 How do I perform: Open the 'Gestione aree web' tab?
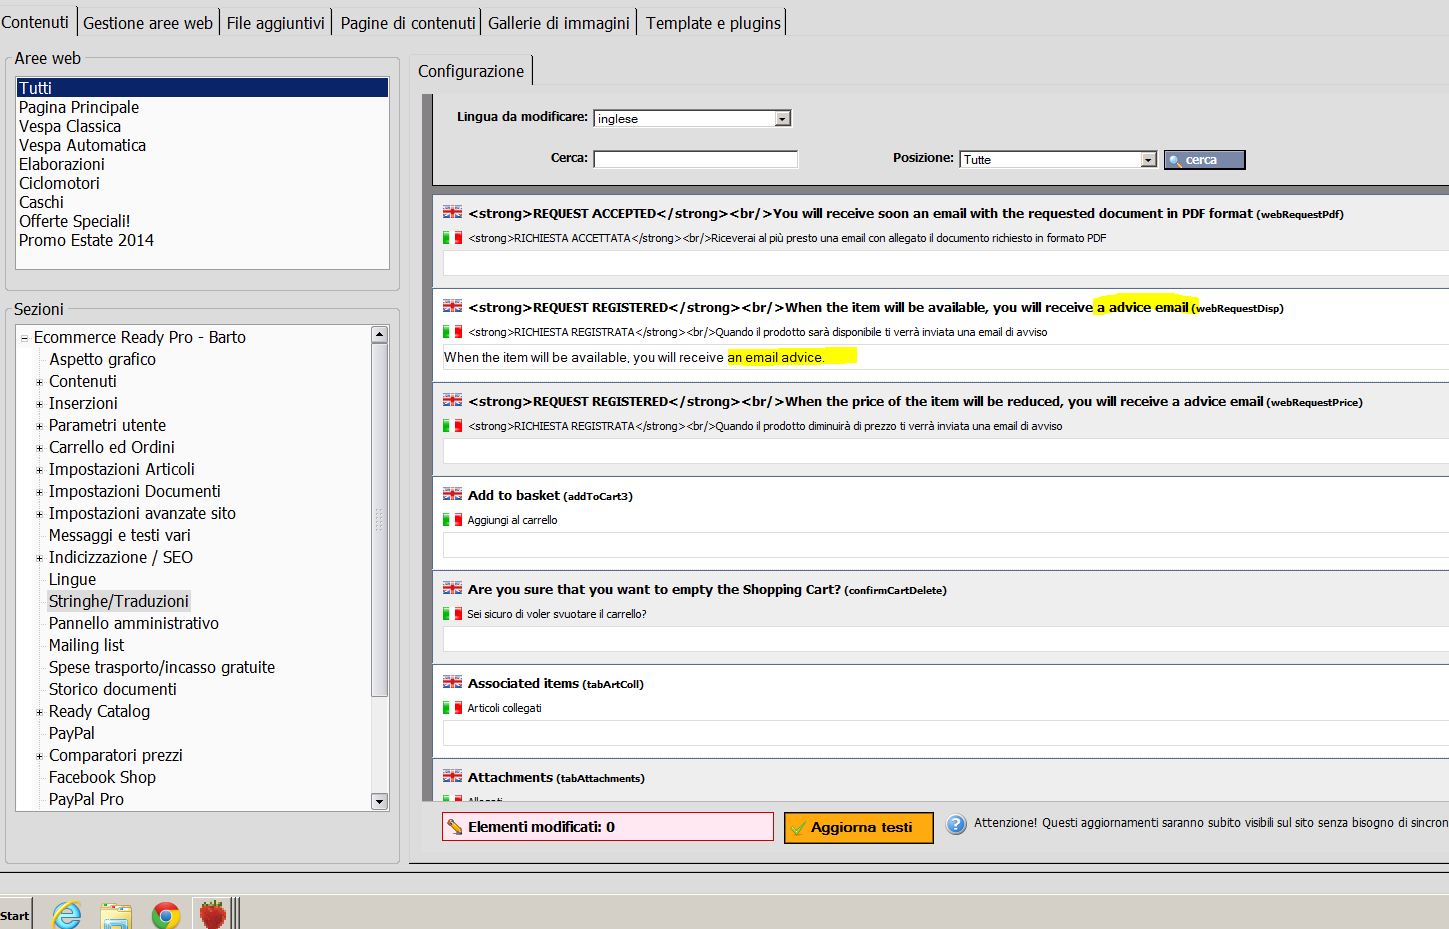click(x=148, y=23)
